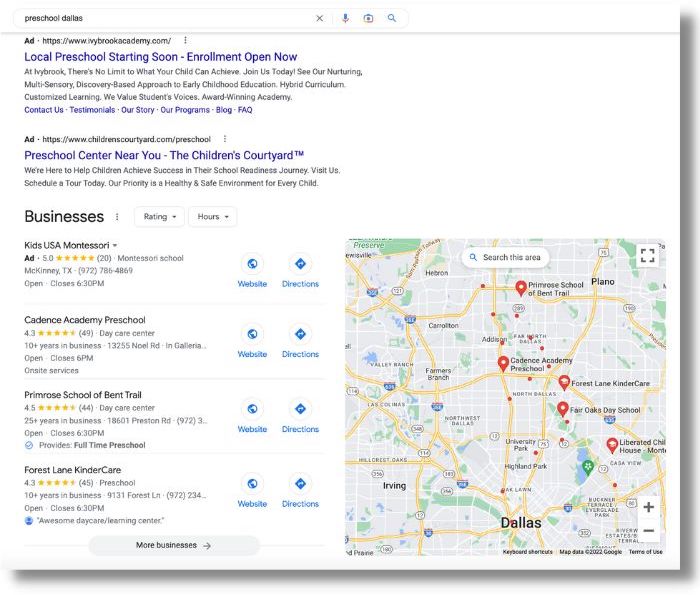Click 'Provides: Full Time Preschool' text
This screenshot has width=700, height=595.
[92, 445]
